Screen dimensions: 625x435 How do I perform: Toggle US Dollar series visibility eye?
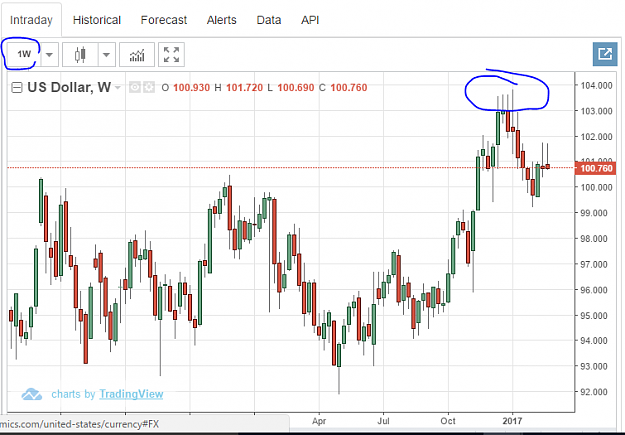pos(135,87)
